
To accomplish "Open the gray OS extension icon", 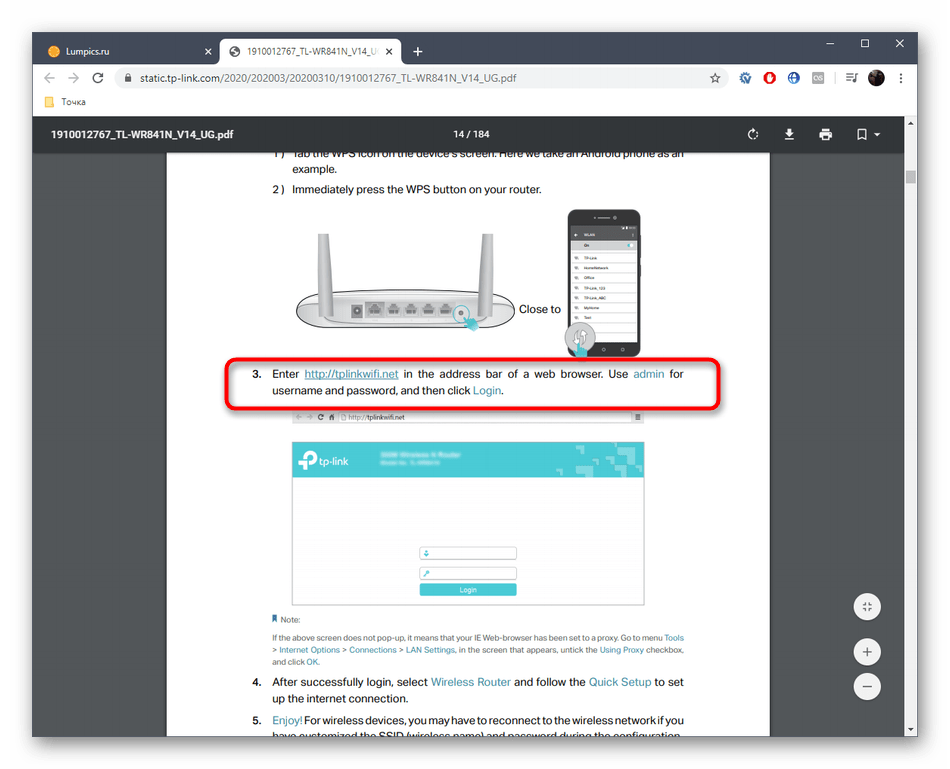I will 818,78.
